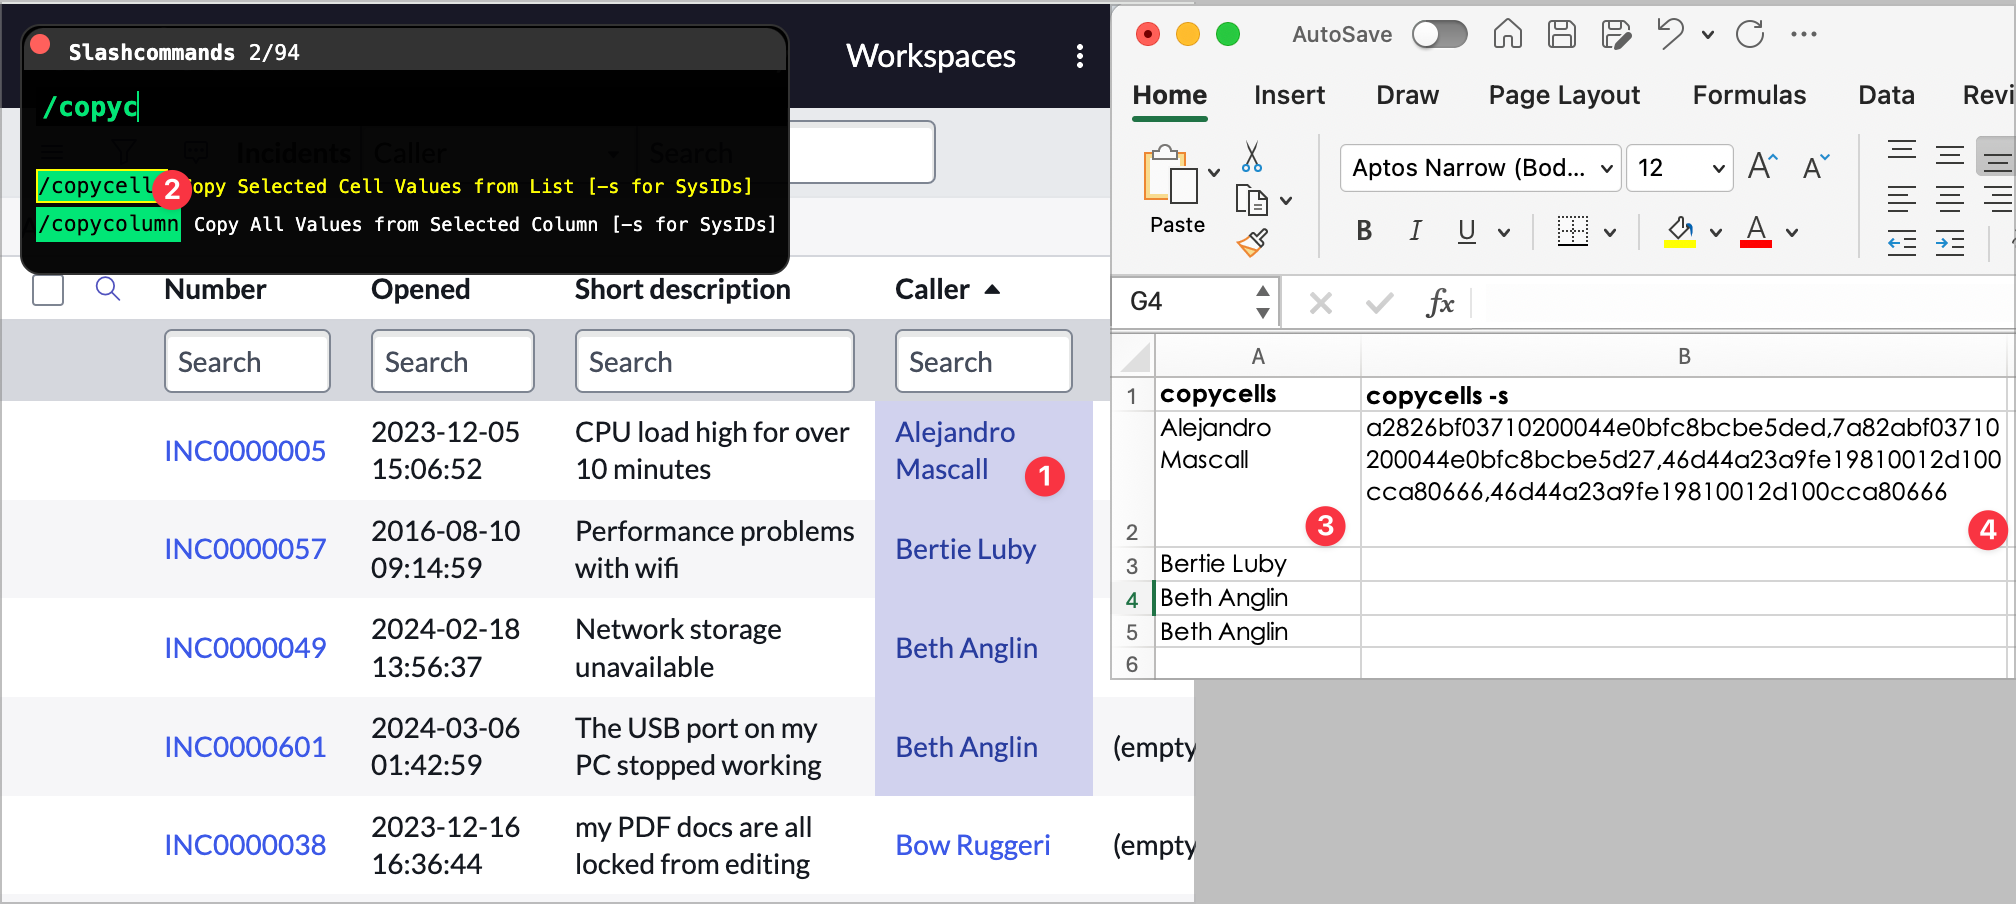Click the Insert Function fx icon
2016x904 pixels.
[1439, 302]
